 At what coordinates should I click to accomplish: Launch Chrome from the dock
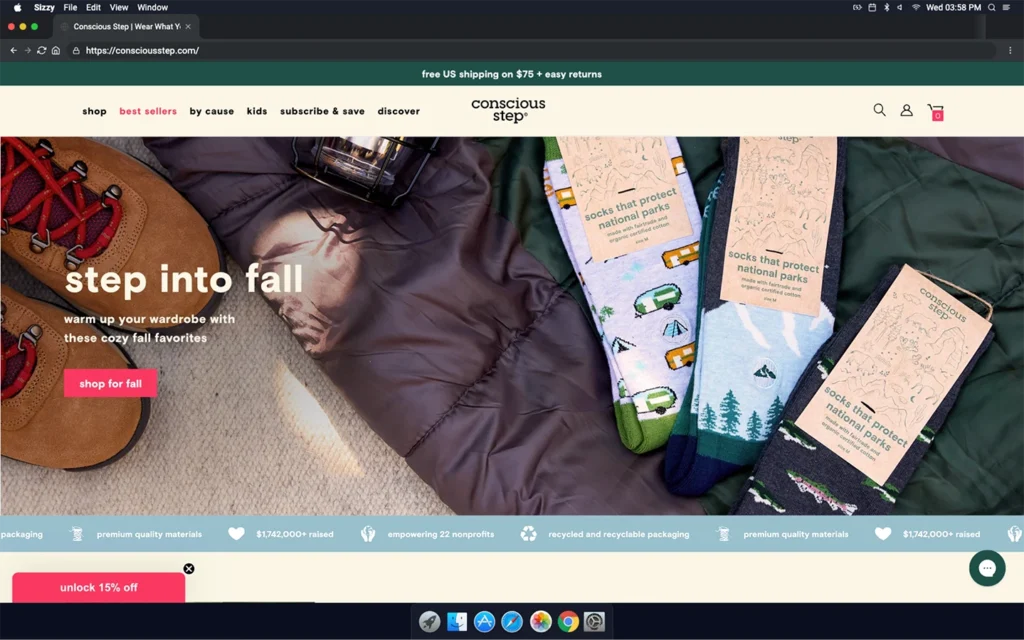568,622
